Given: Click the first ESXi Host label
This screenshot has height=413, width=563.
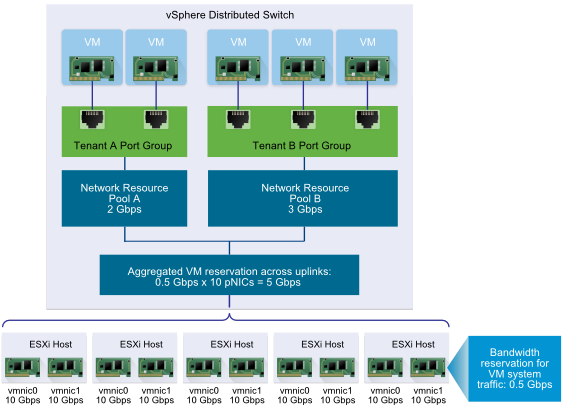Looking at the screenshot, I should pos(51,344).
